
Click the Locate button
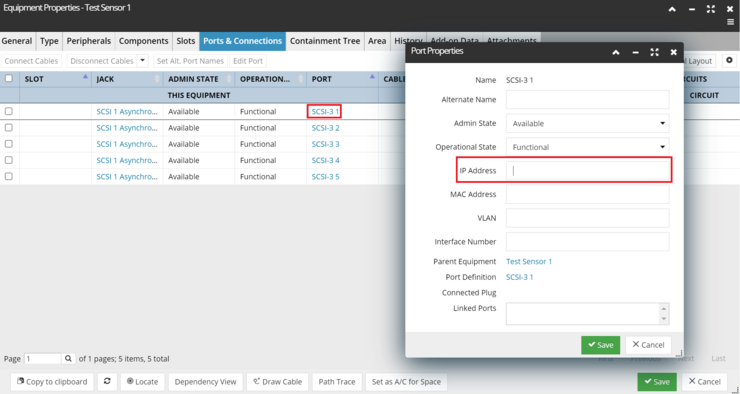[x=142, y=381]
